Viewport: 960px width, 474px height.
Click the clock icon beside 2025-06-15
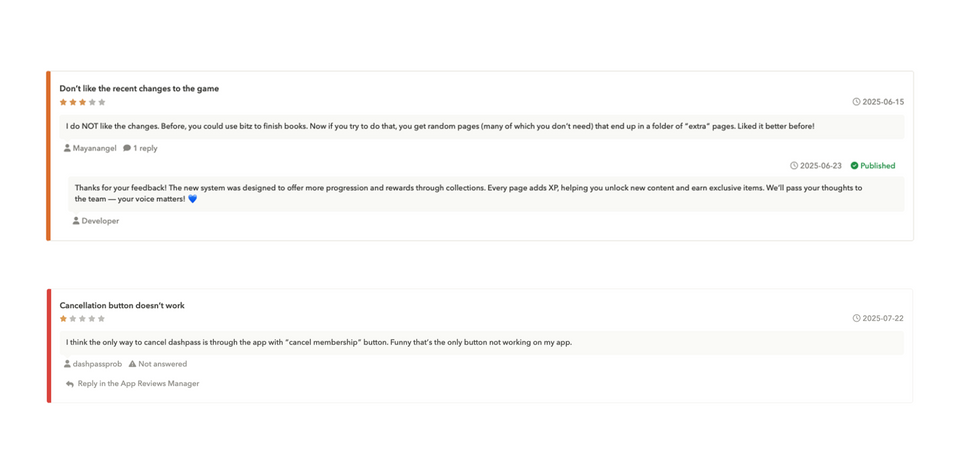click(x=856, y=102)
